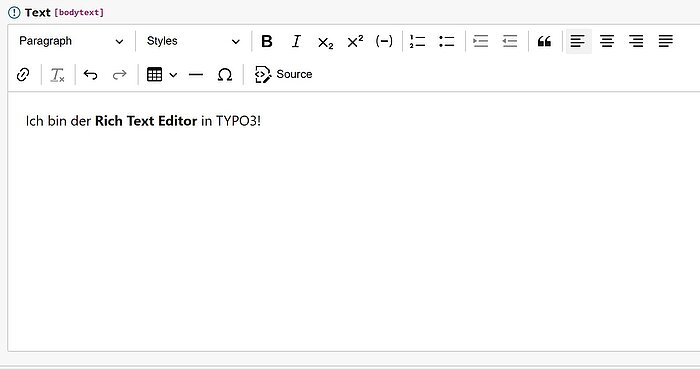Image resolution: width=700 pixels, height=369 pixels.
Task: Increase indent of paragraph
Action: tap(480, 41)
